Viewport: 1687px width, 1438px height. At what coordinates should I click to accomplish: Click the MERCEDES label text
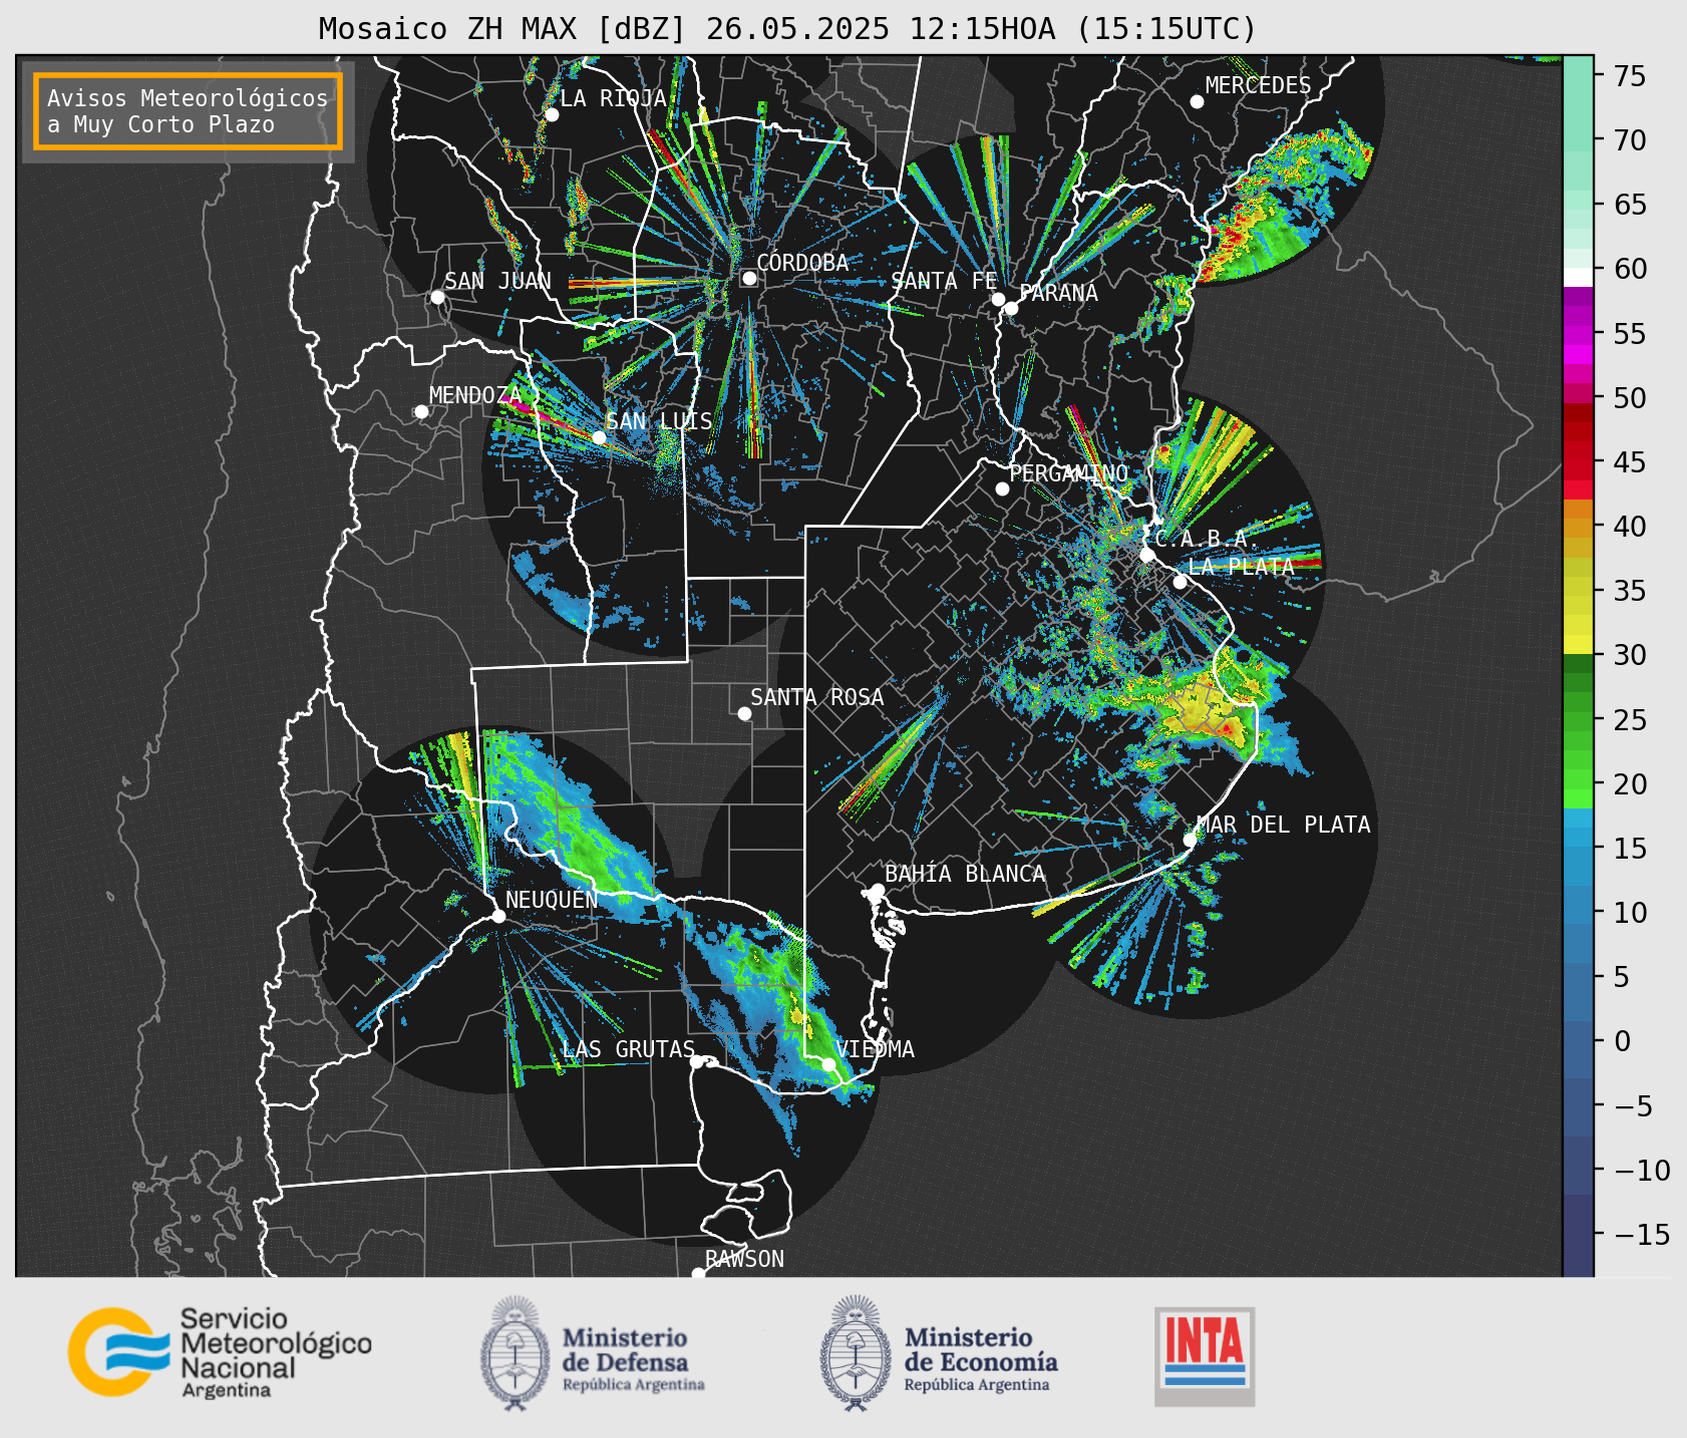tap(1257, 86)
